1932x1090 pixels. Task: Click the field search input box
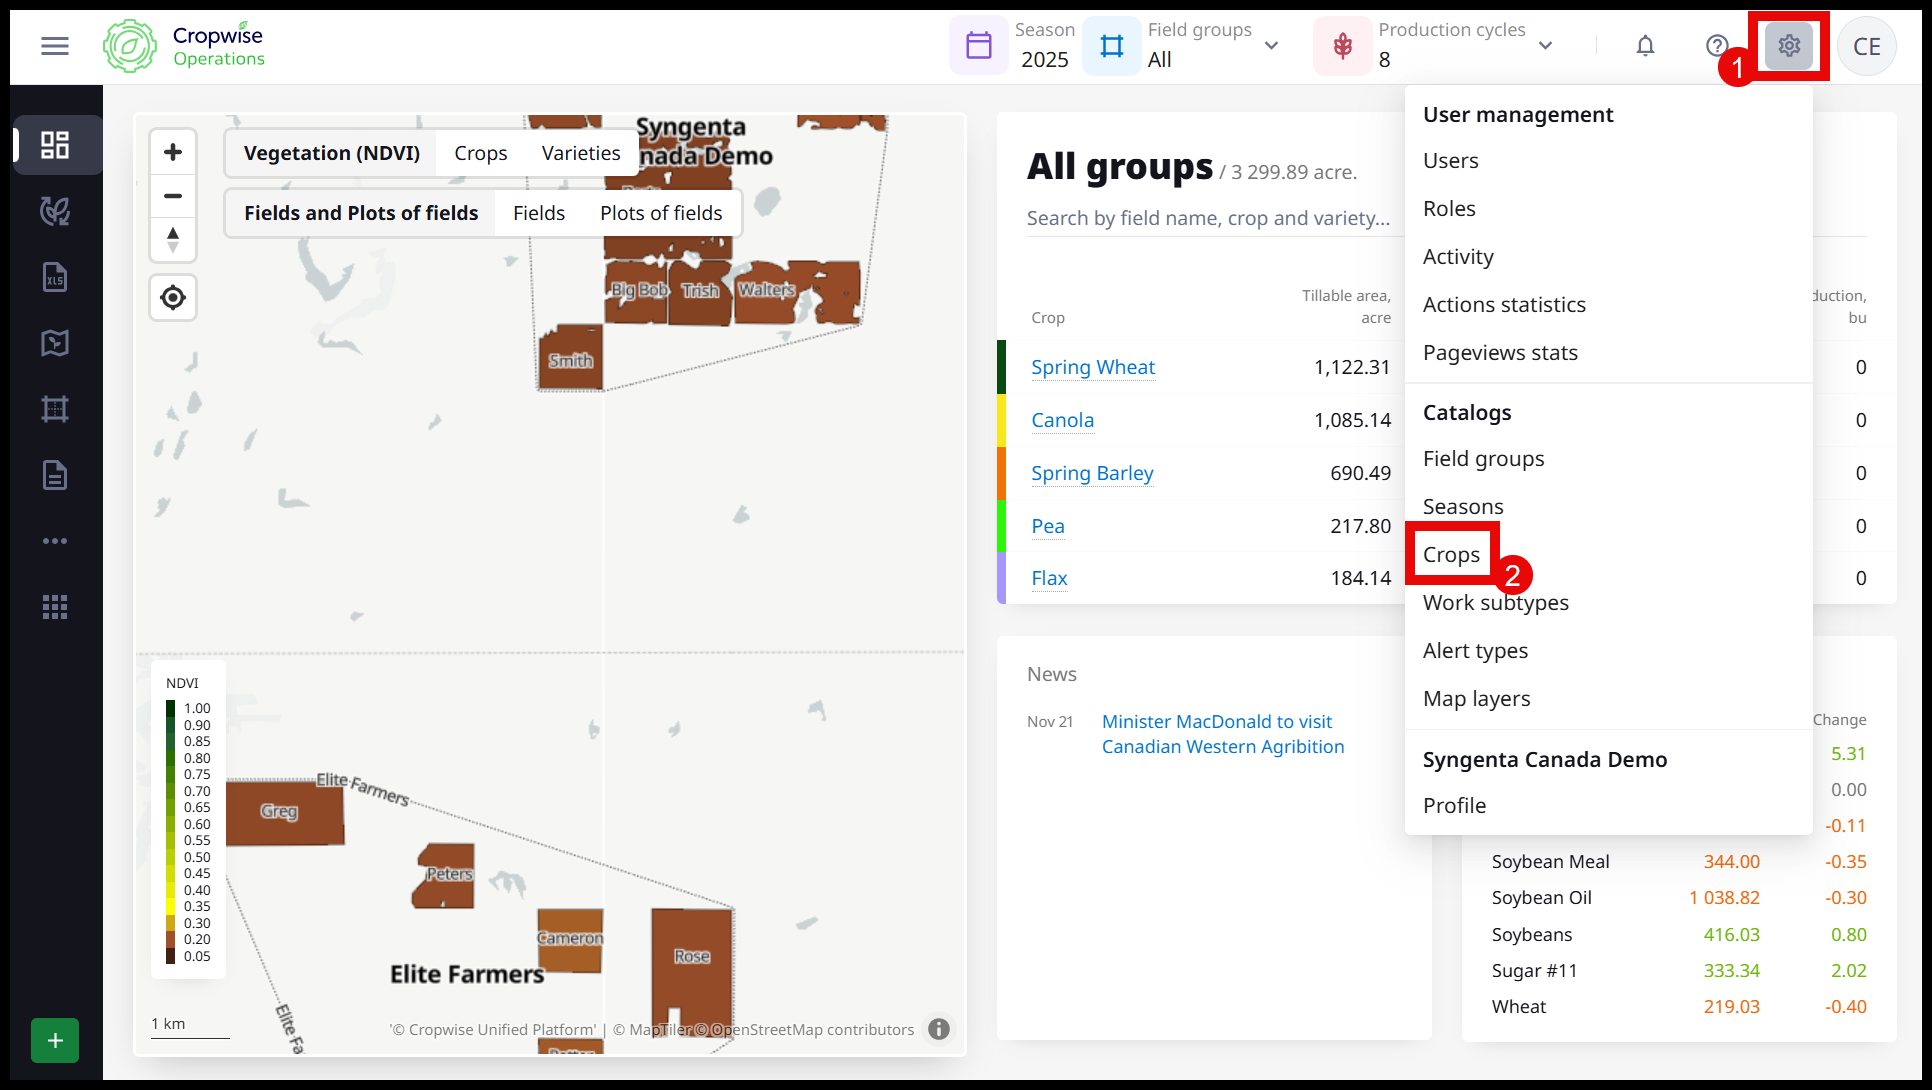(1208, 218)
